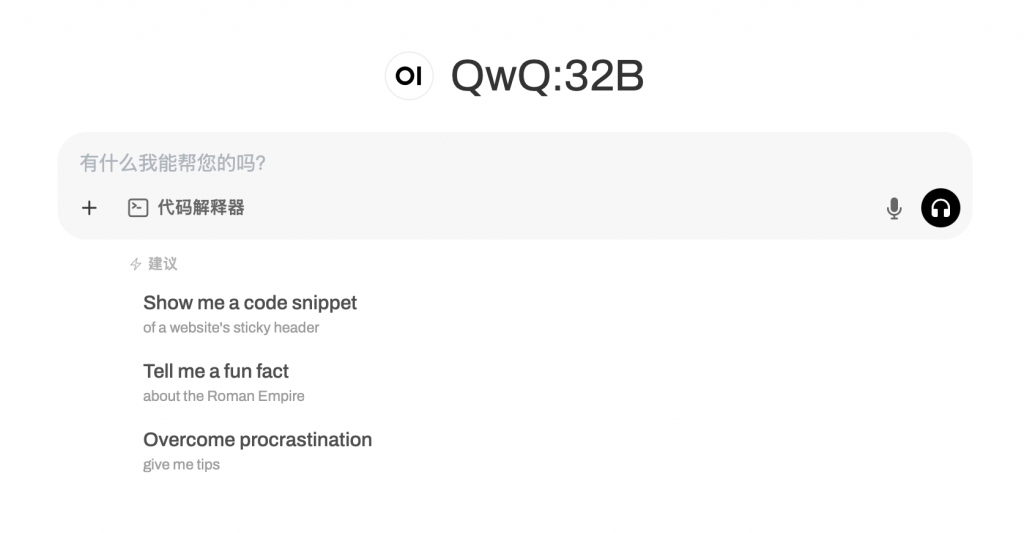This screenshot has width=1024, height=533.
Task: Click the lightning bolt suggestions icon
Action: 135,264
